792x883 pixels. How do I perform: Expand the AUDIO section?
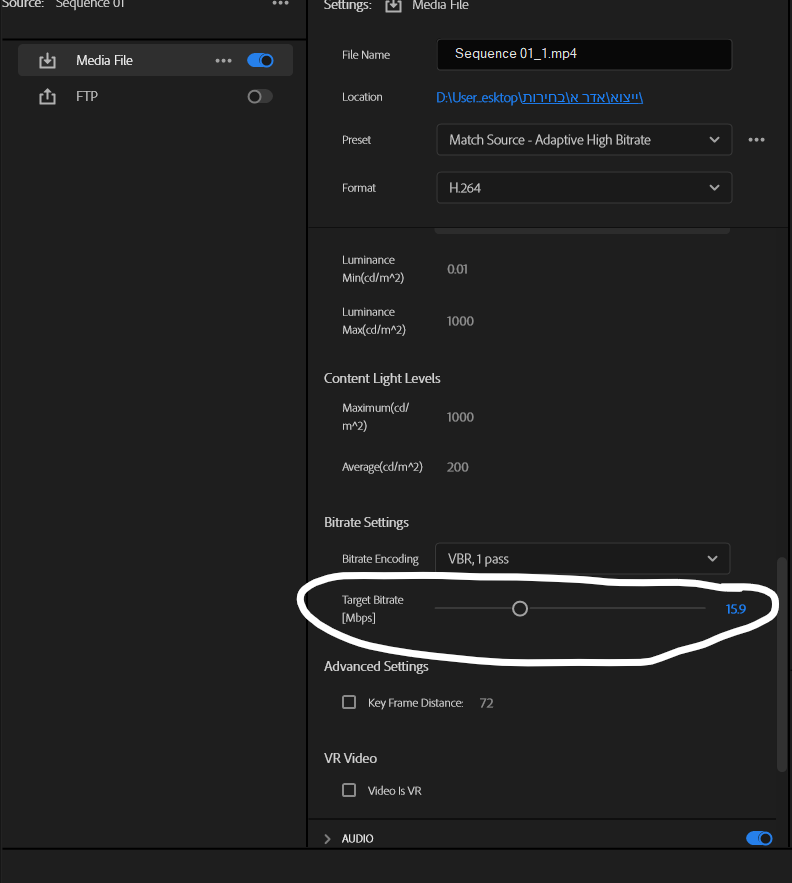(328, 839)
